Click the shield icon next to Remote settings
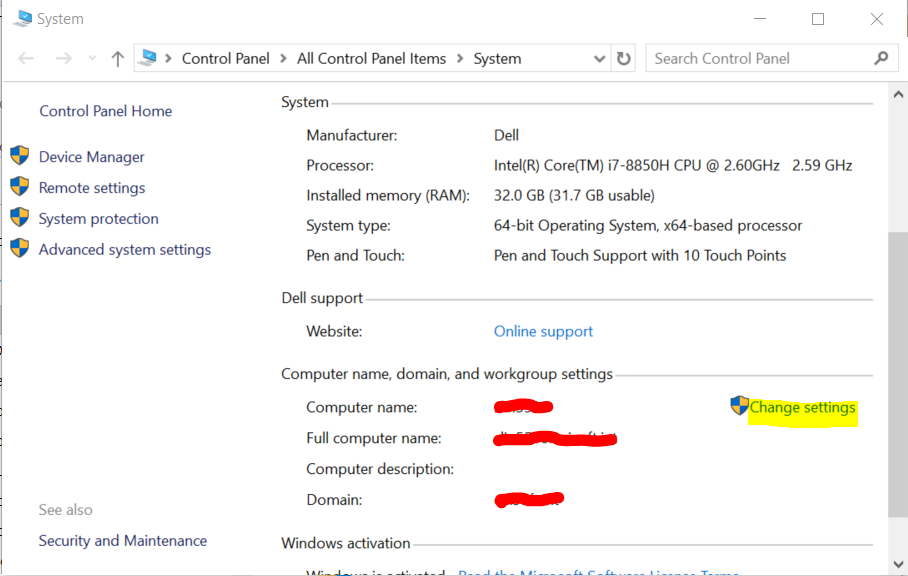 pos(19,187)
